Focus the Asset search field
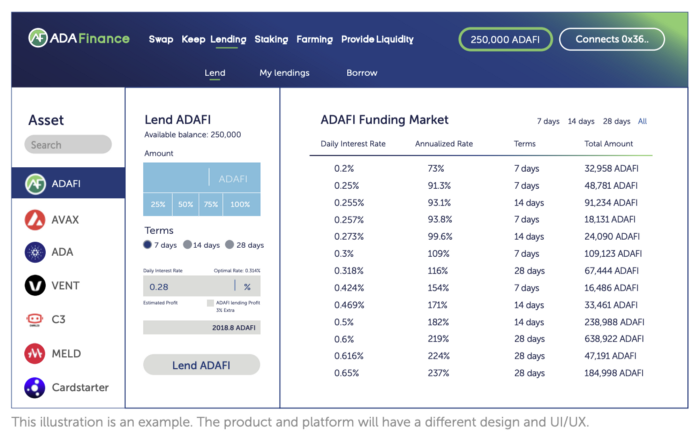Image resolution: width=700 pixels, height=437 pixels. tap(68, 145)
